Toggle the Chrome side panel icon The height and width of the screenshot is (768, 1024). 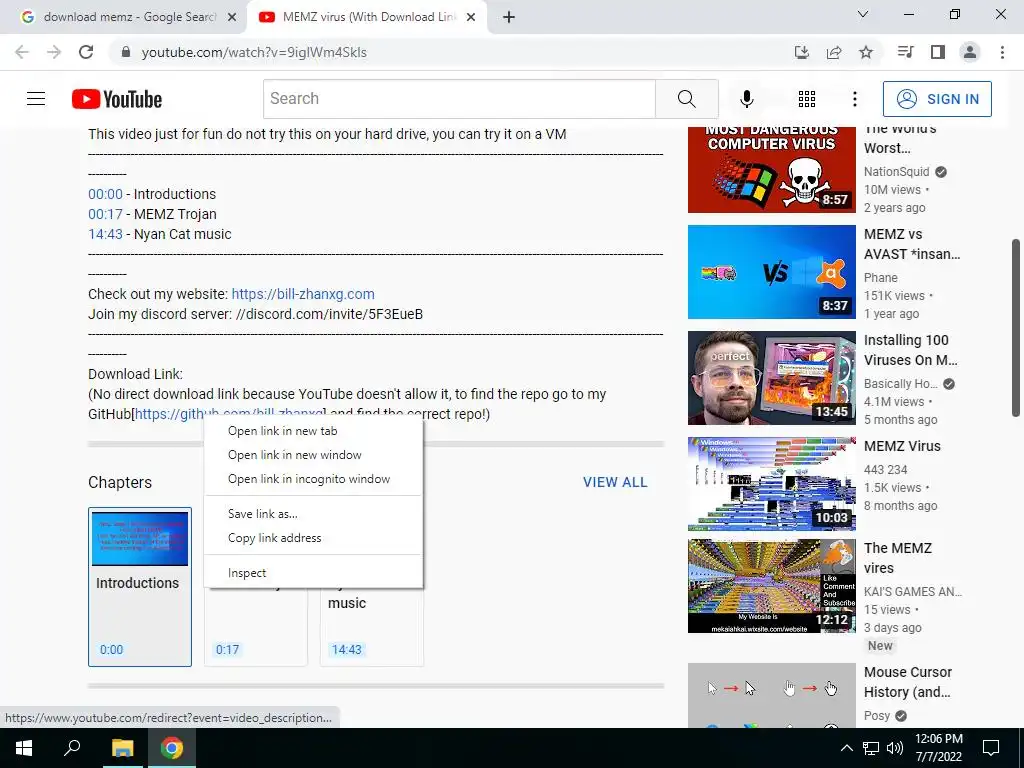click(938, 52)
